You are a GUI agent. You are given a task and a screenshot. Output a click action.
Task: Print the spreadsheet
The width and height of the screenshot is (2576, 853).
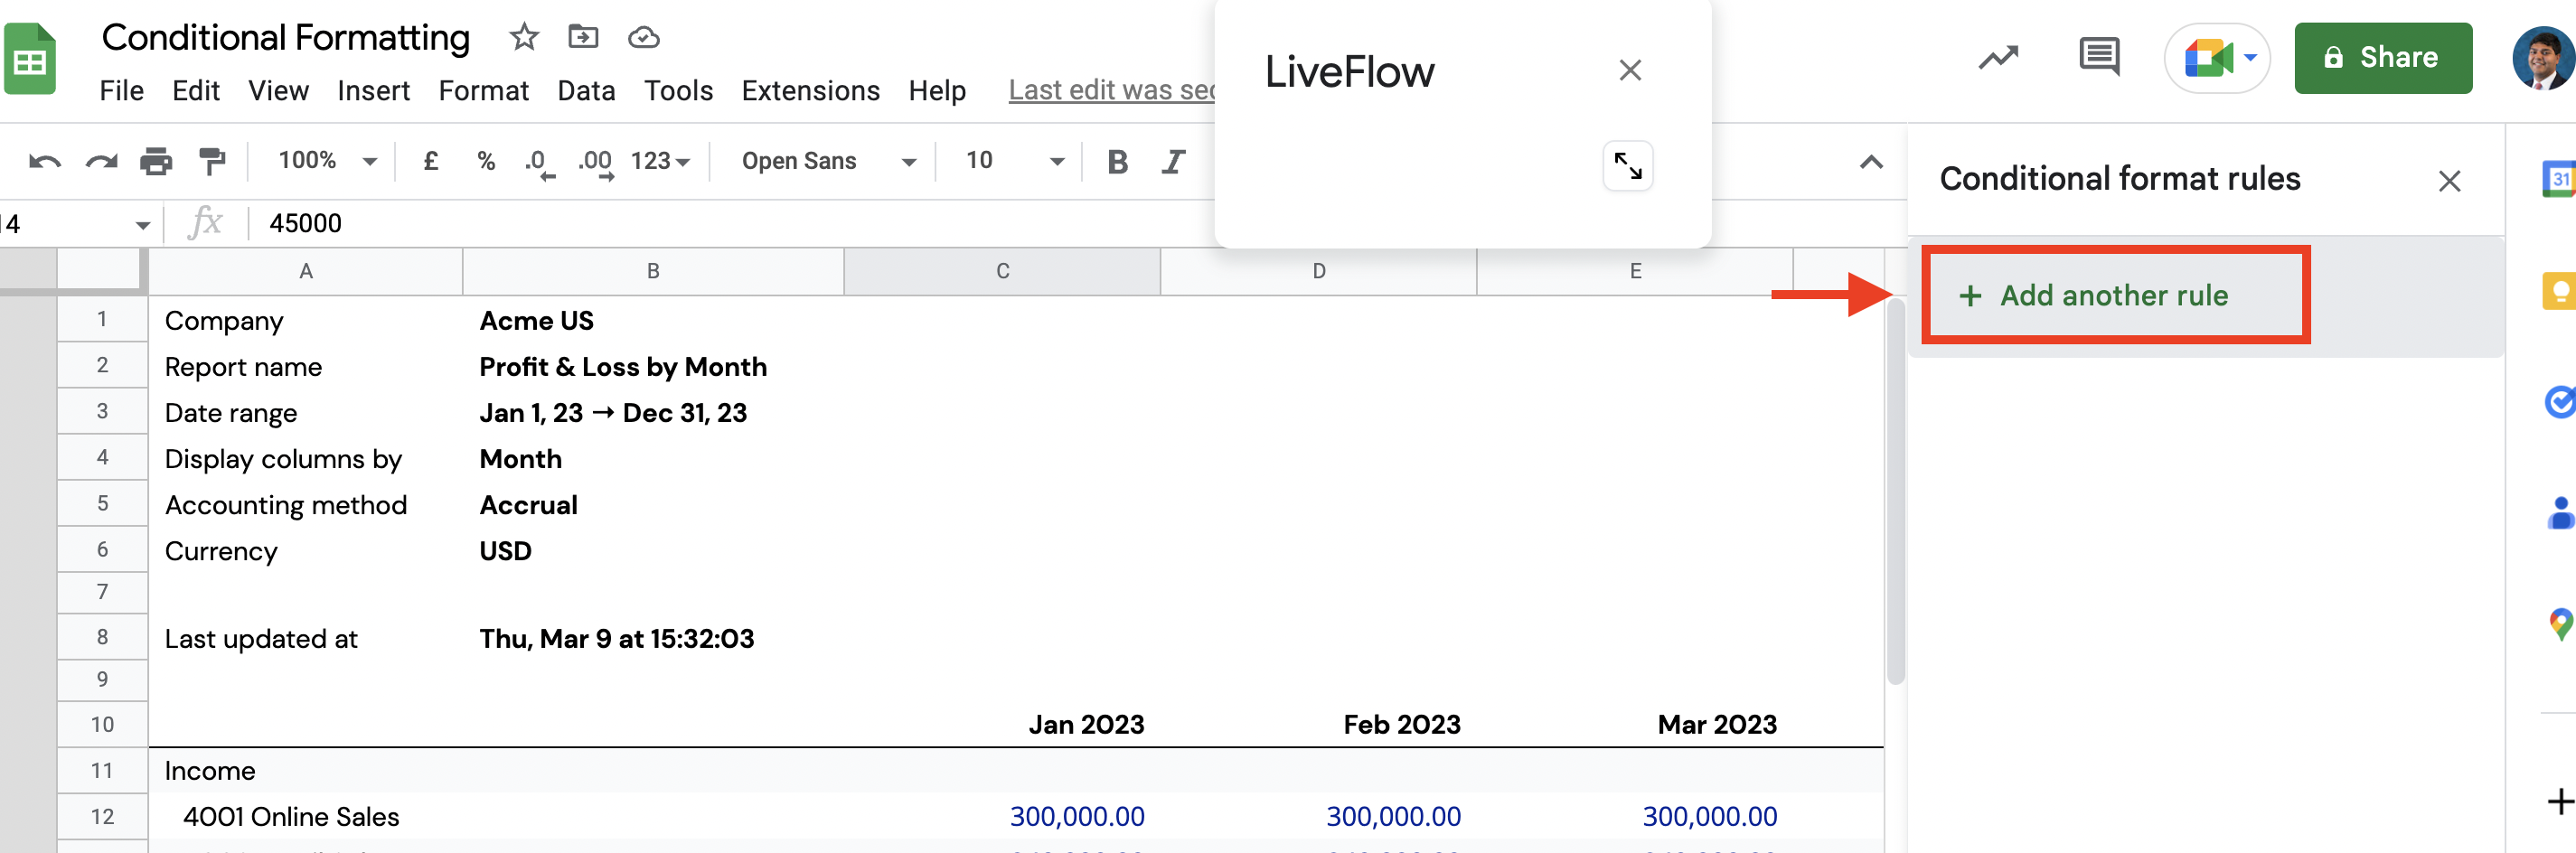(x=156, y=161)
